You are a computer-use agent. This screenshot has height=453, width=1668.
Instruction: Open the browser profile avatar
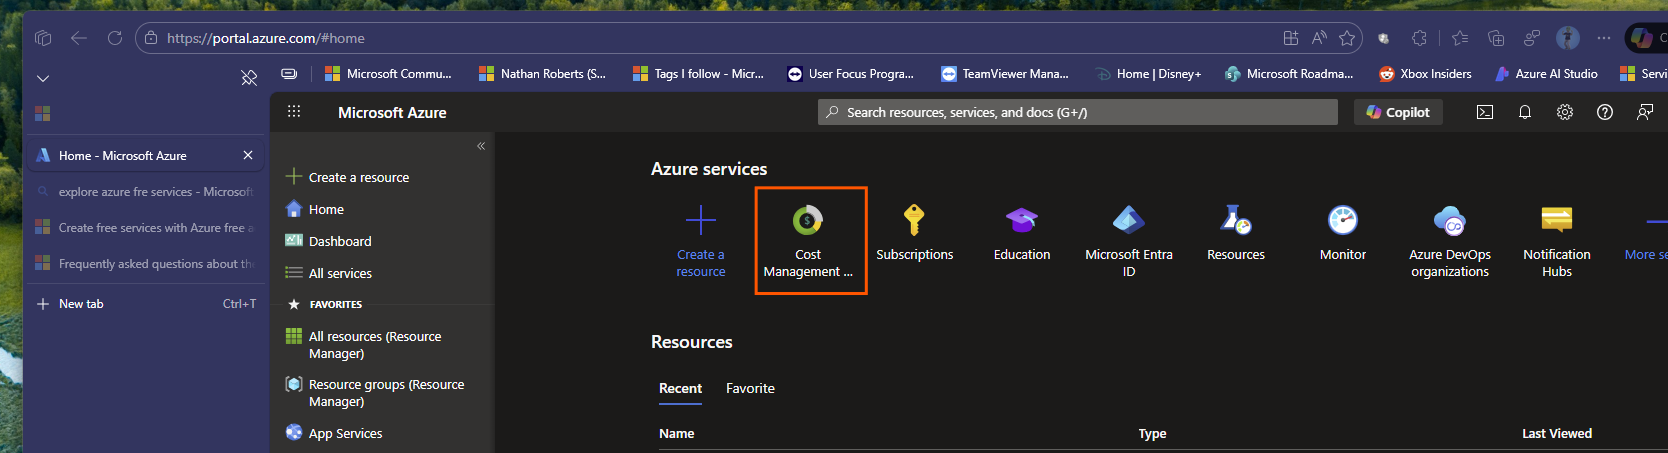pos(1568,38)
